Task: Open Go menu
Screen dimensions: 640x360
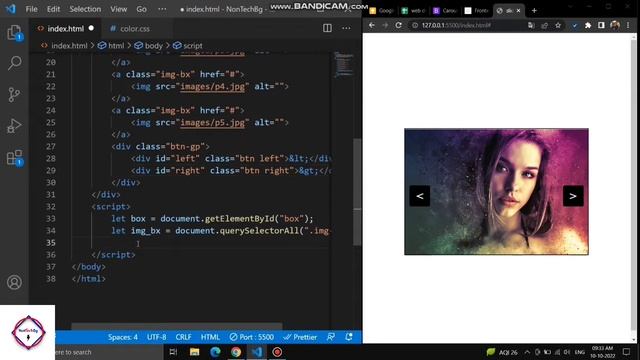Action: pyautogui.click(x=141, y=9)
